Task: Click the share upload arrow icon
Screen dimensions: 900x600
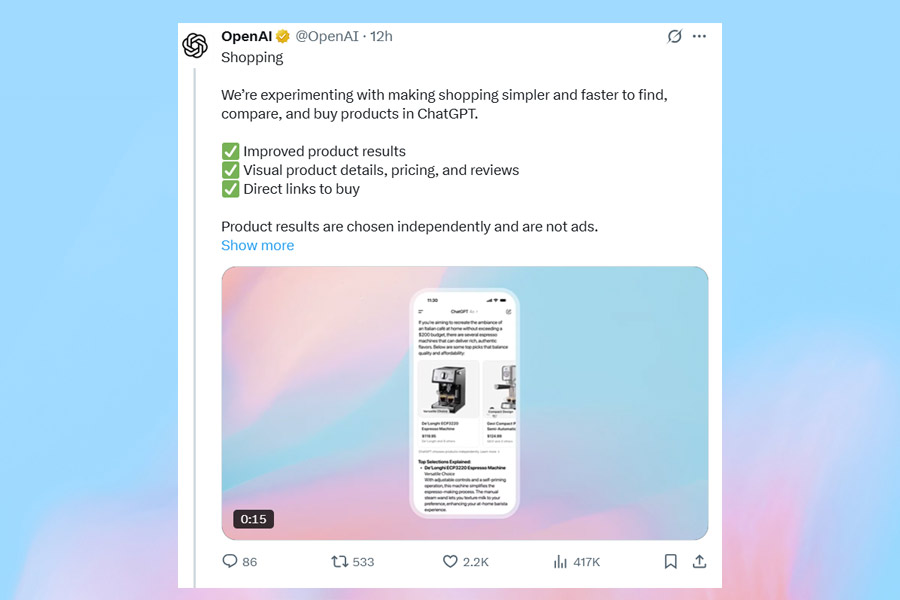Action: [x=699, y=561]
